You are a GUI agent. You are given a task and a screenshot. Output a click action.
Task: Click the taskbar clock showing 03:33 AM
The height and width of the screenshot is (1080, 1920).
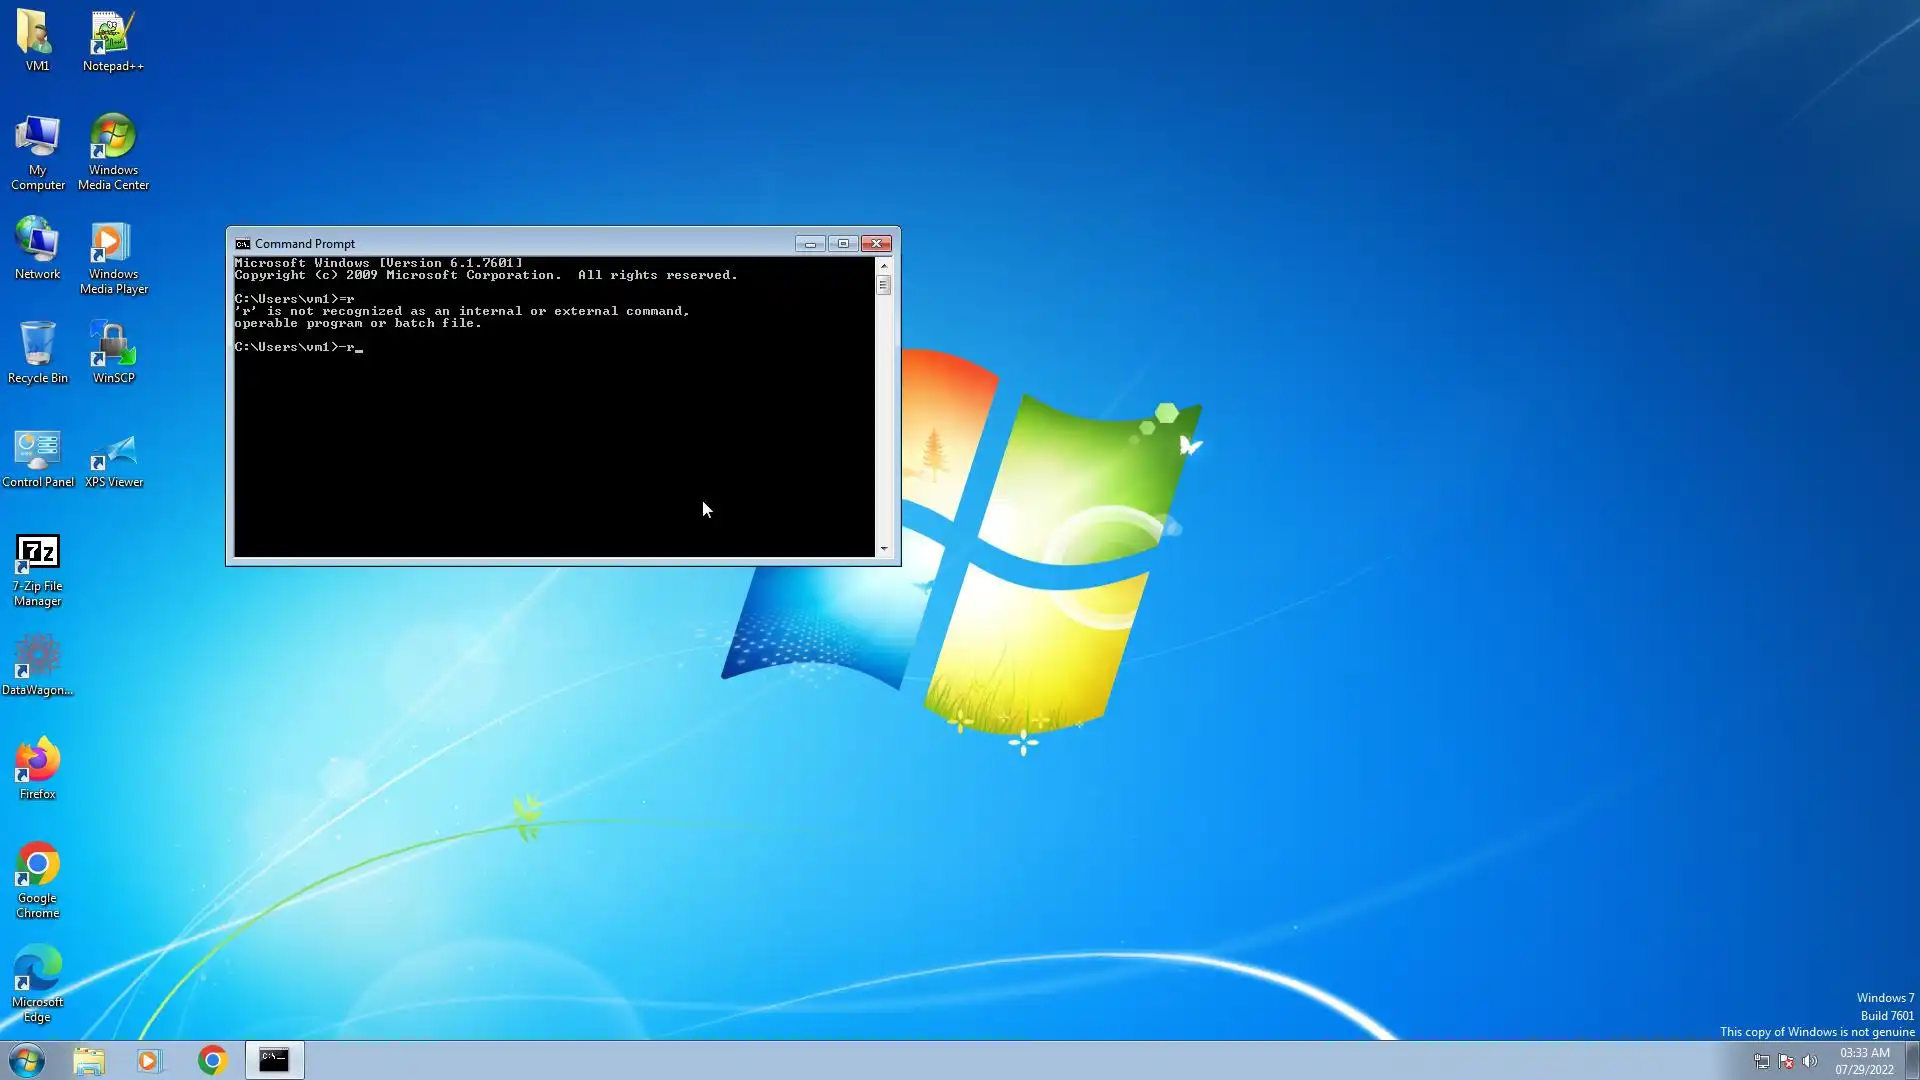(x=1864, y=1060)
